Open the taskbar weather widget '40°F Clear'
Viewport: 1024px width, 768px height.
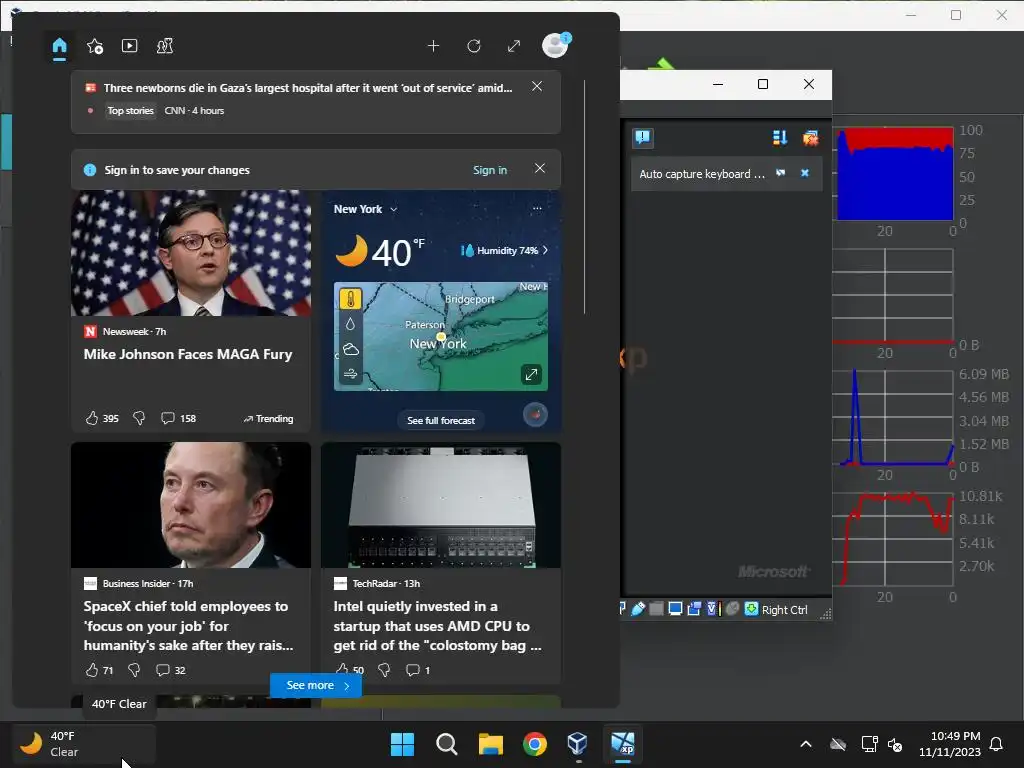(x=84, y=744)
